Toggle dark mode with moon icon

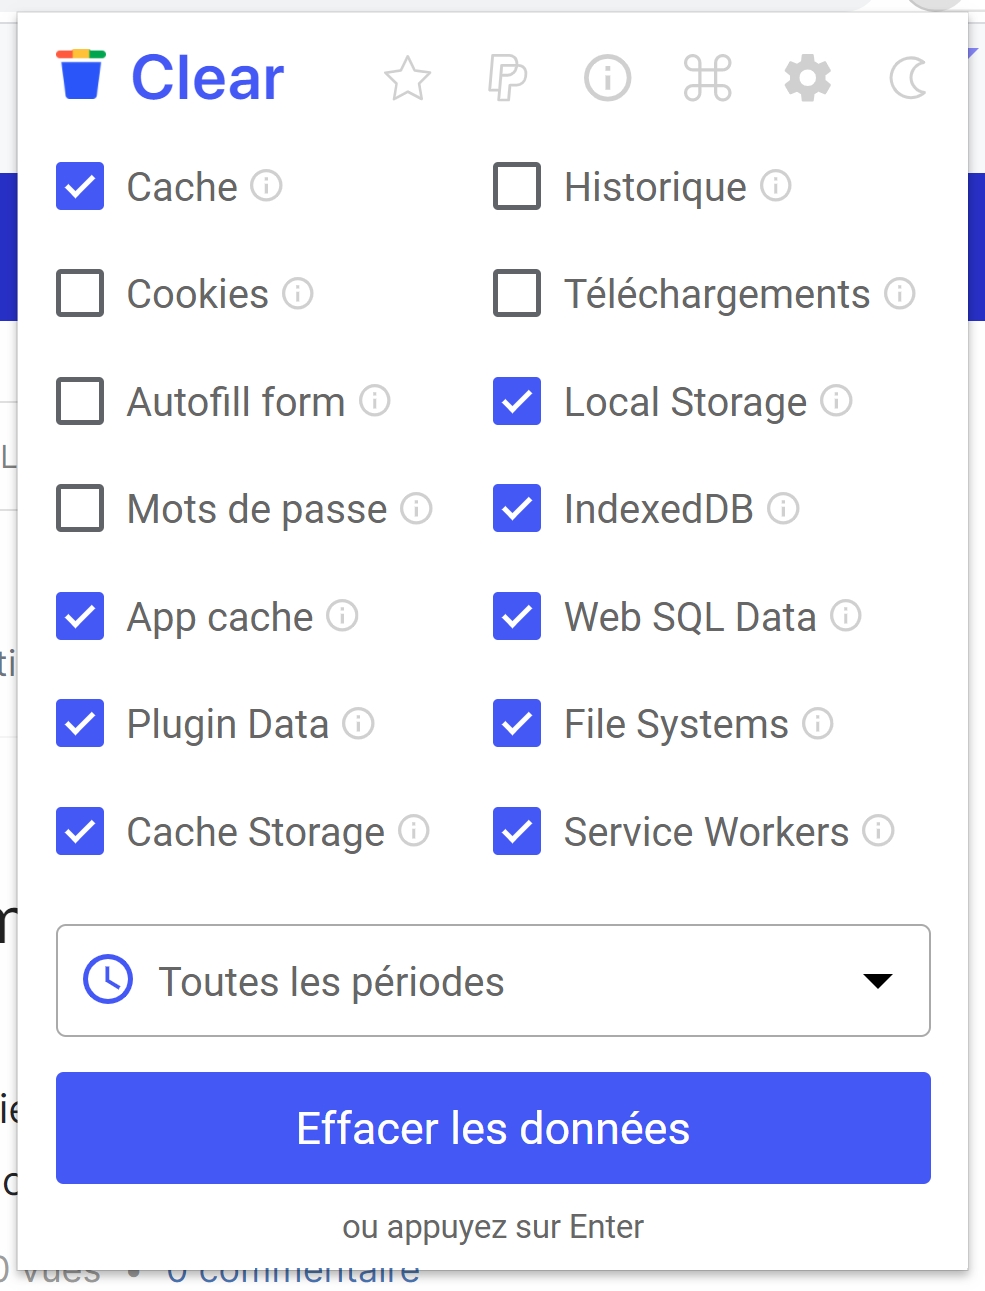[x=907, y=78]
